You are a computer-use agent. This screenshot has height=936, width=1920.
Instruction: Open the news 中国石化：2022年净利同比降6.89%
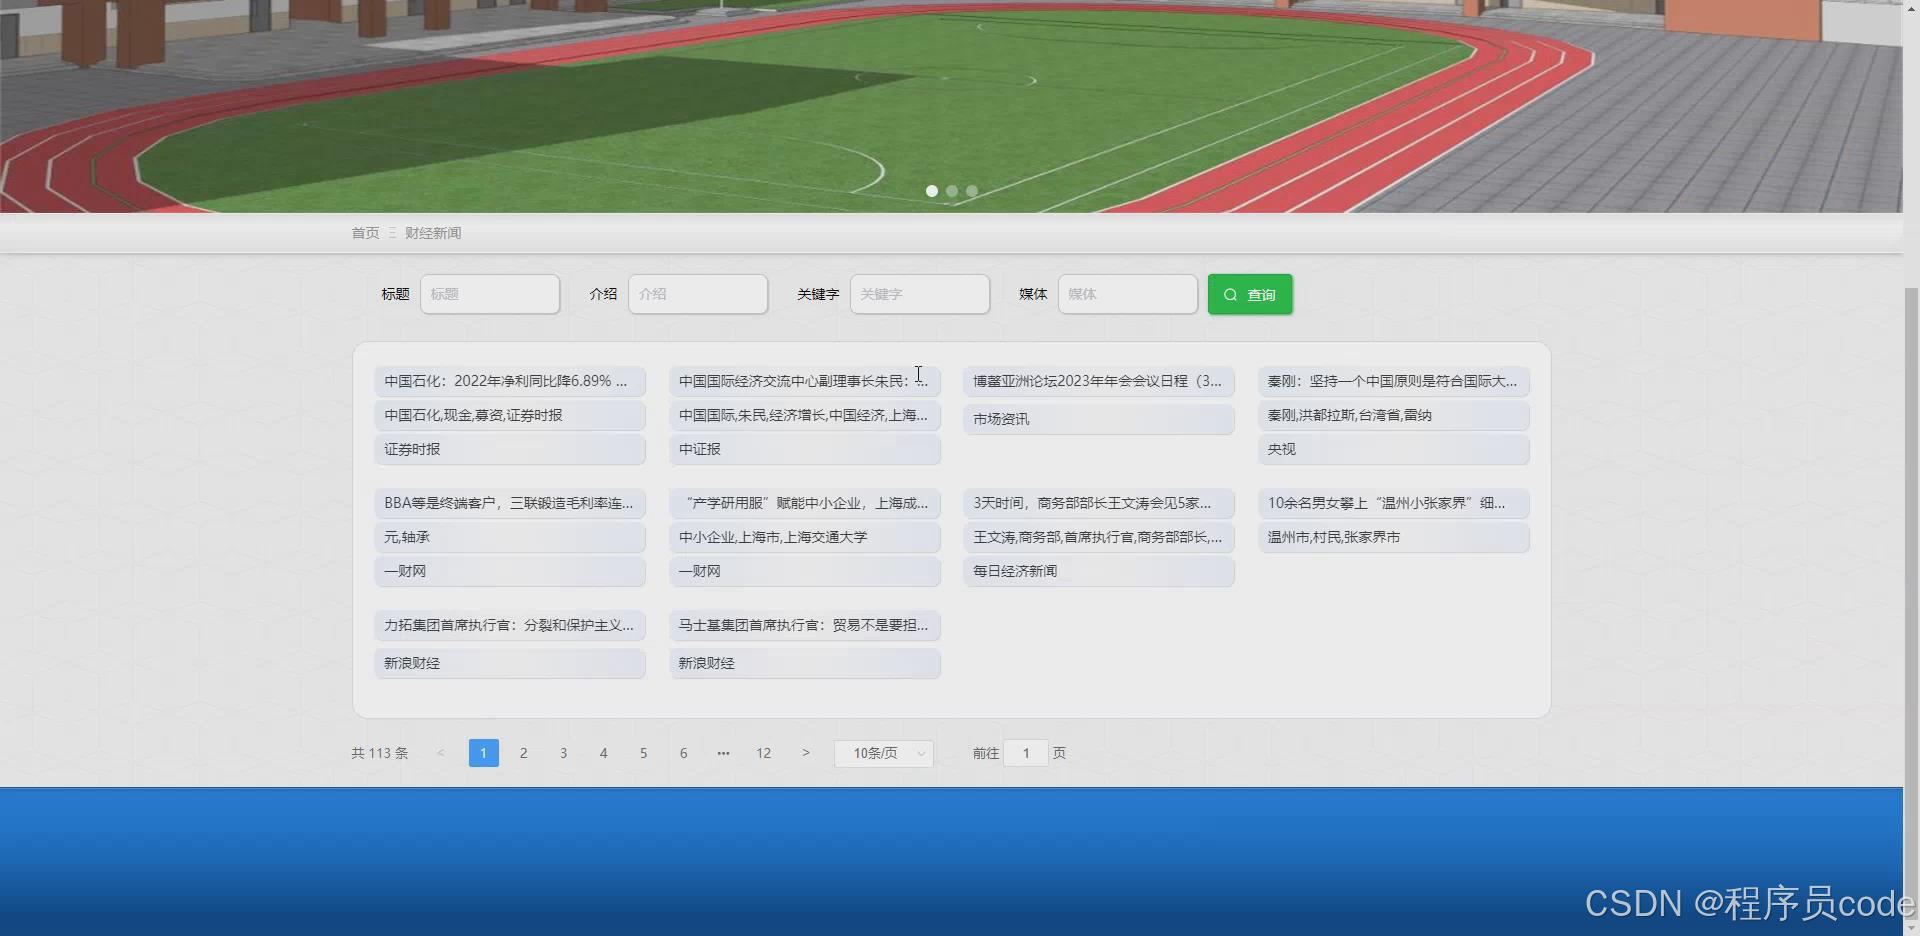tap(510, 381)
